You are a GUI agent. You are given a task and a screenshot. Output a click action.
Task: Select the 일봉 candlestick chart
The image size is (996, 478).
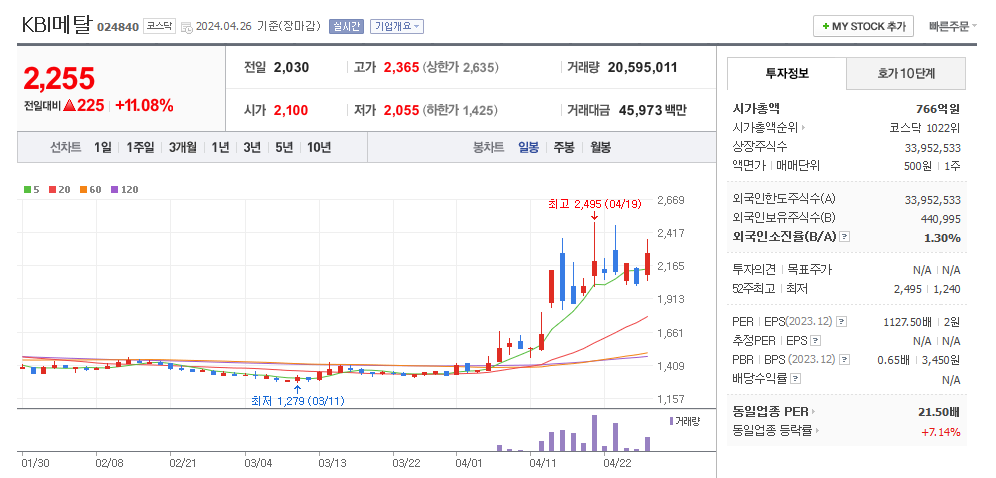click(x=528, y=147)
